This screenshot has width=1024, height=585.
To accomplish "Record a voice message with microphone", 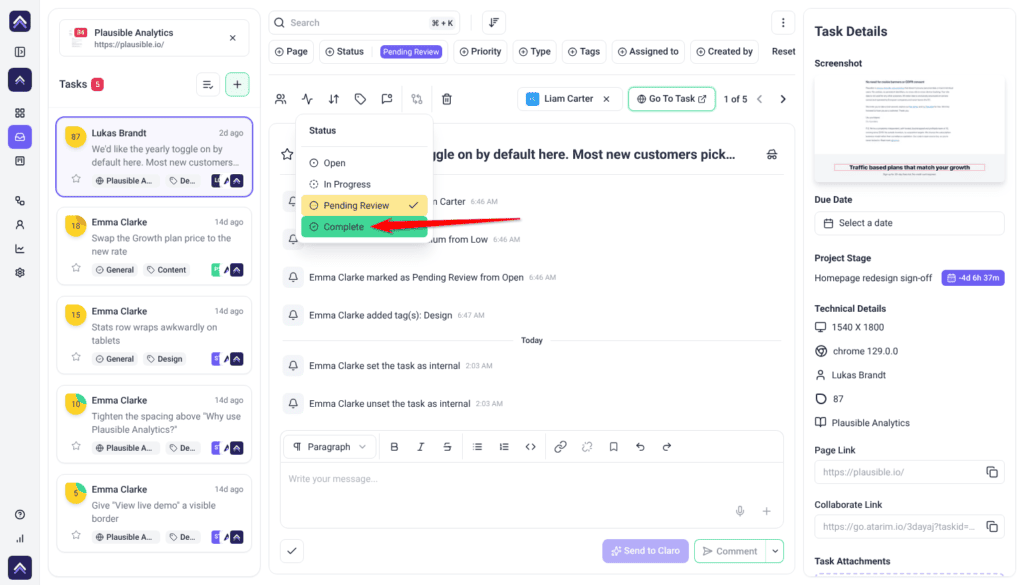I will click(740, 511).
